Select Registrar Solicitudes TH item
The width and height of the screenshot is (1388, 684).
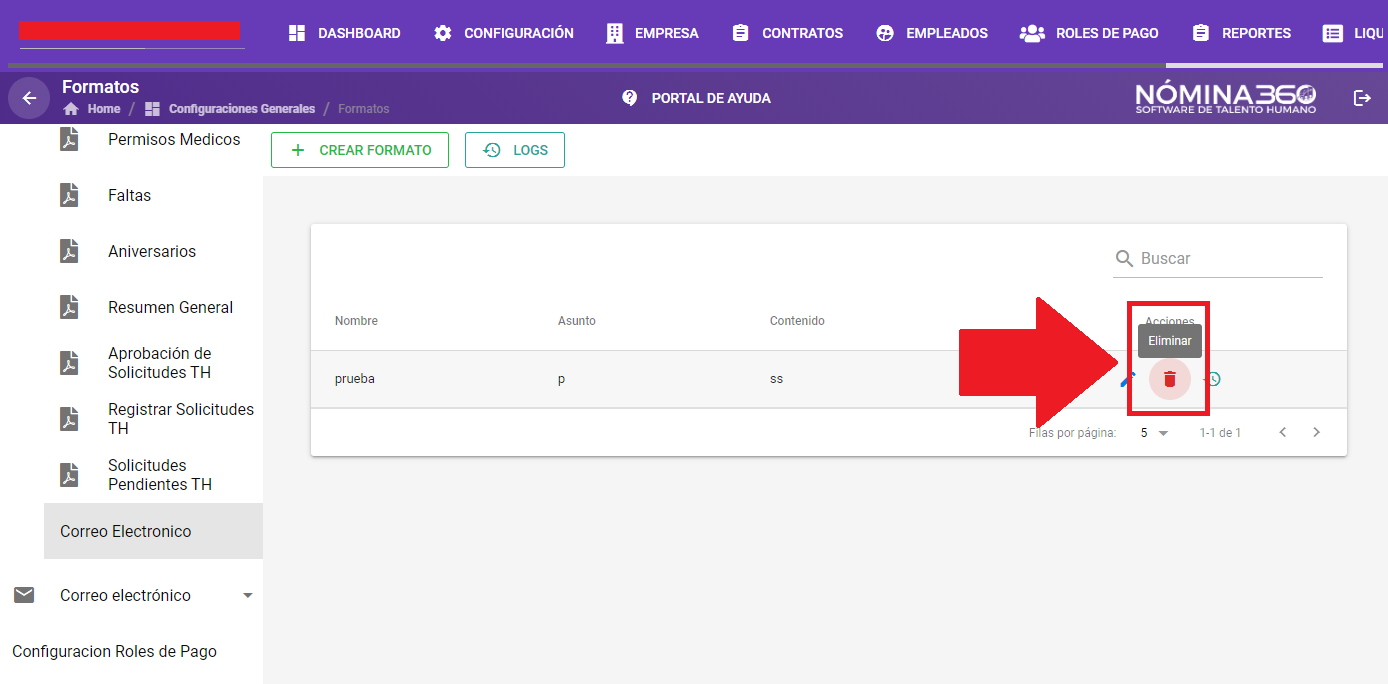click(x=180, y=419)
